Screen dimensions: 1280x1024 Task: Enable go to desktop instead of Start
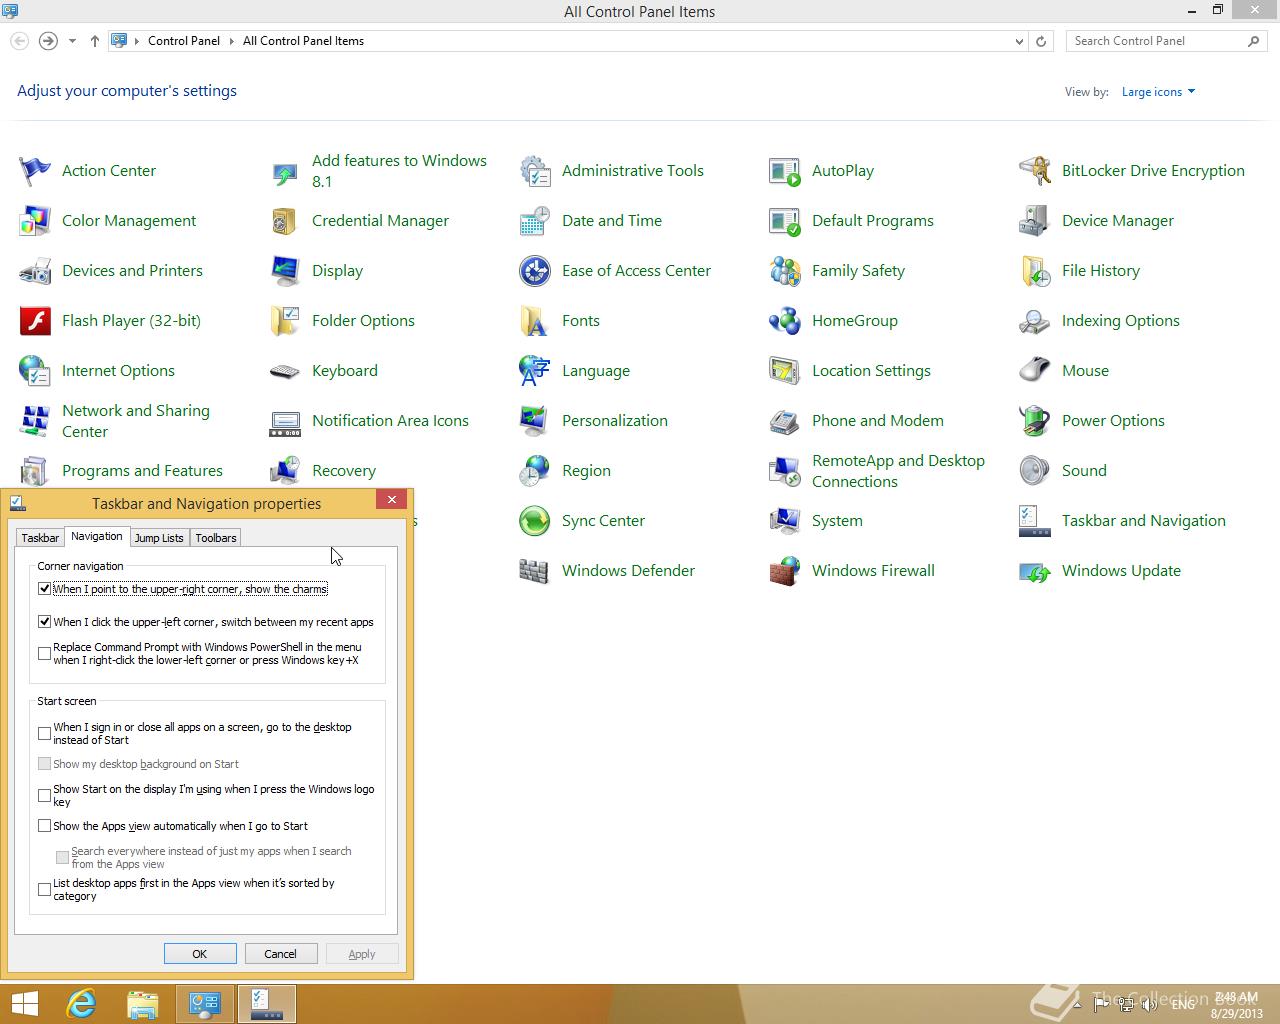click(x=44, y=733)
